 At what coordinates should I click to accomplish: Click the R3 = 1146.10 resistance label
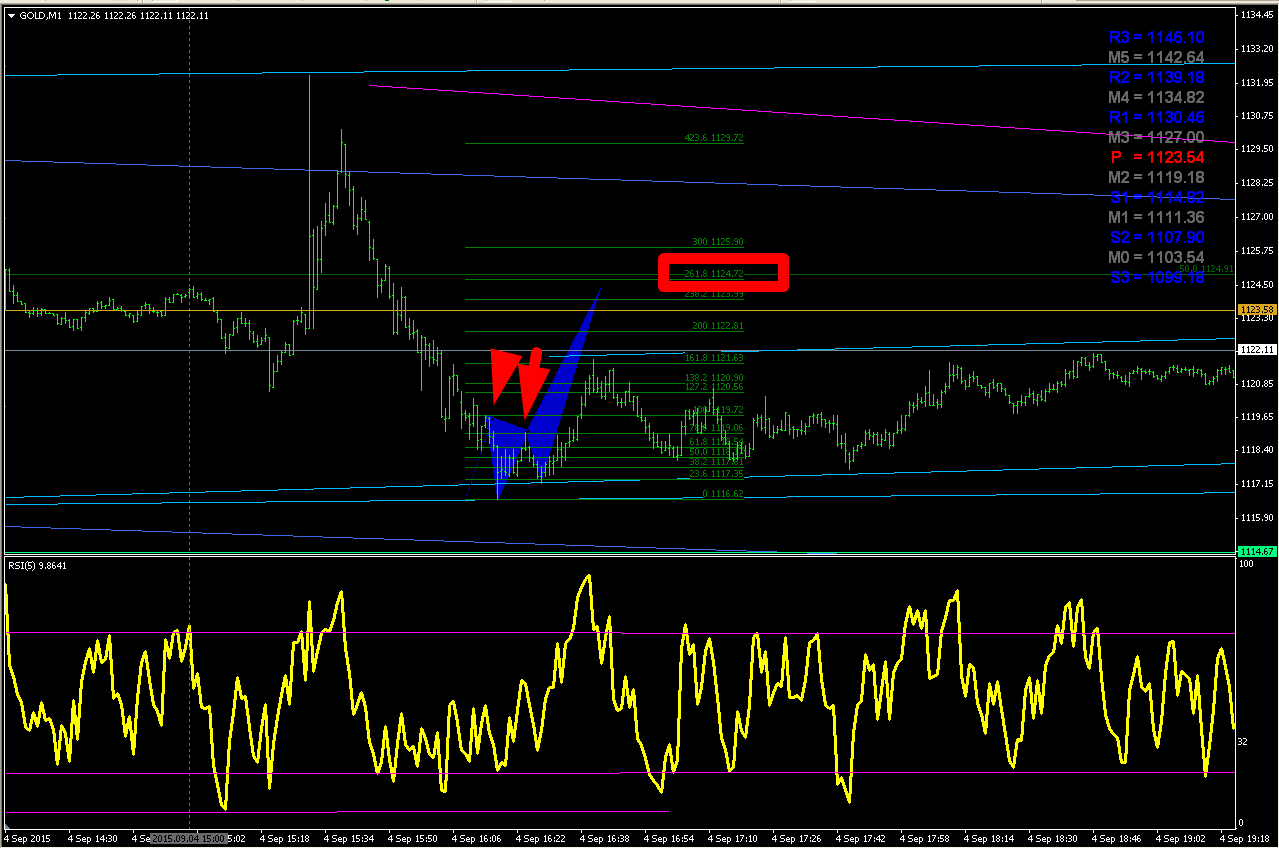tap(1157, 37)
